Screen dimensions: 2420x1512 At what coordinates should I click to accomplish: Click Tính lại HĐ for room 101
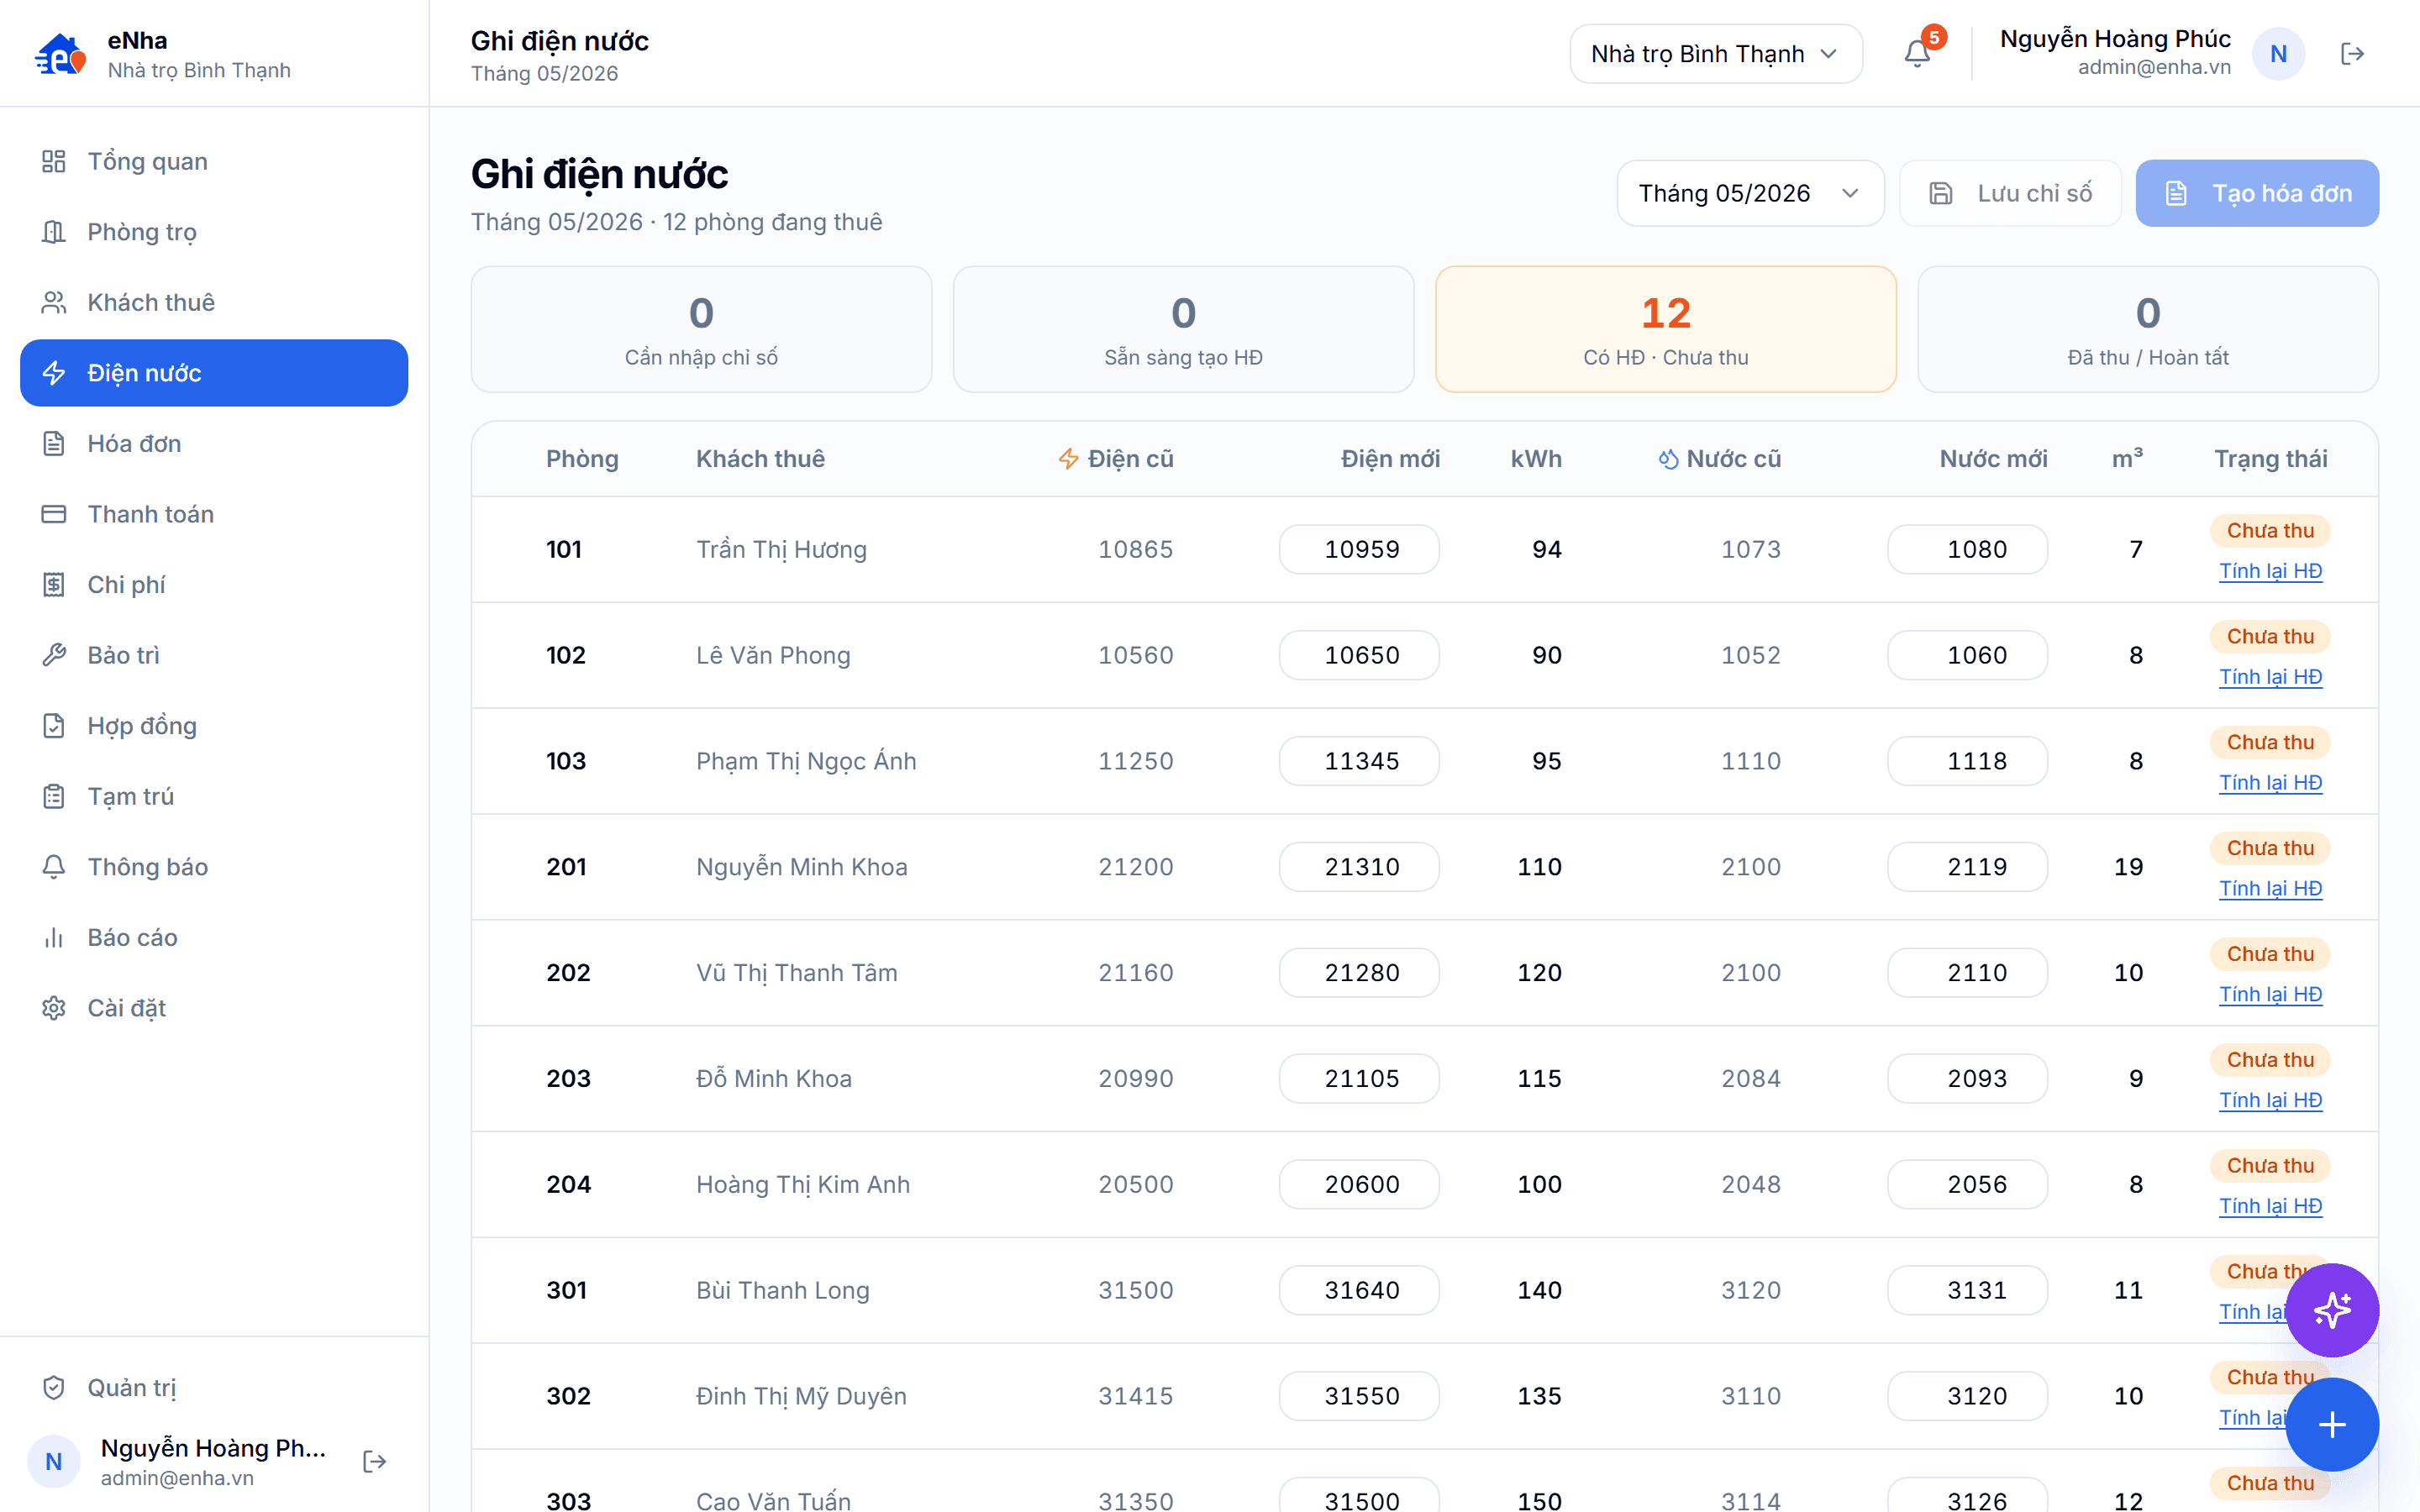2270,571
